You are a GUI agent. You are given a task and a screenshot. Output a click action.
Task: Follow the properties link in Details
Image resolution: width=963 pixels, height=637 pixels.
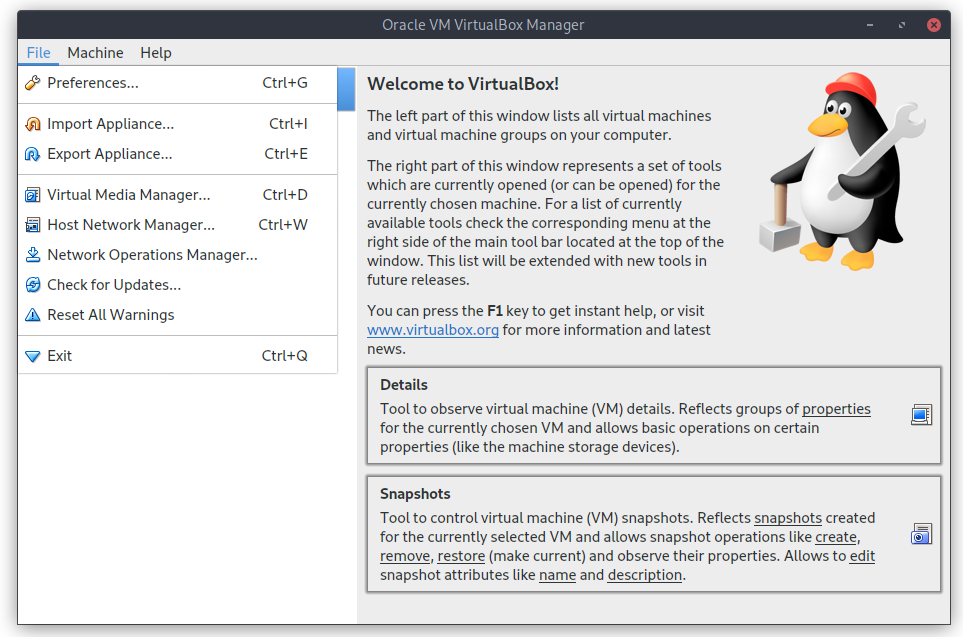tap(836, 409)
